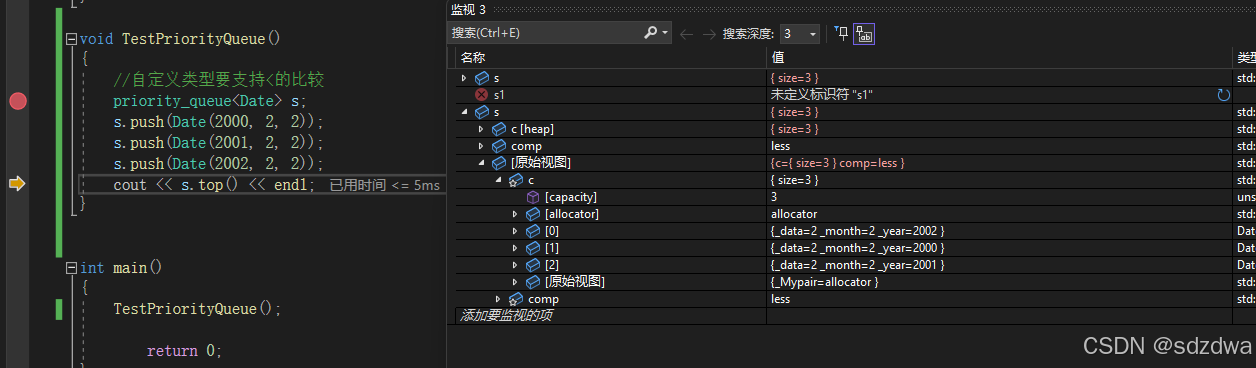This screenshot has width=1256, height=368.
Task: Expand element [2] in the watch tree
Action: (515, 265)
